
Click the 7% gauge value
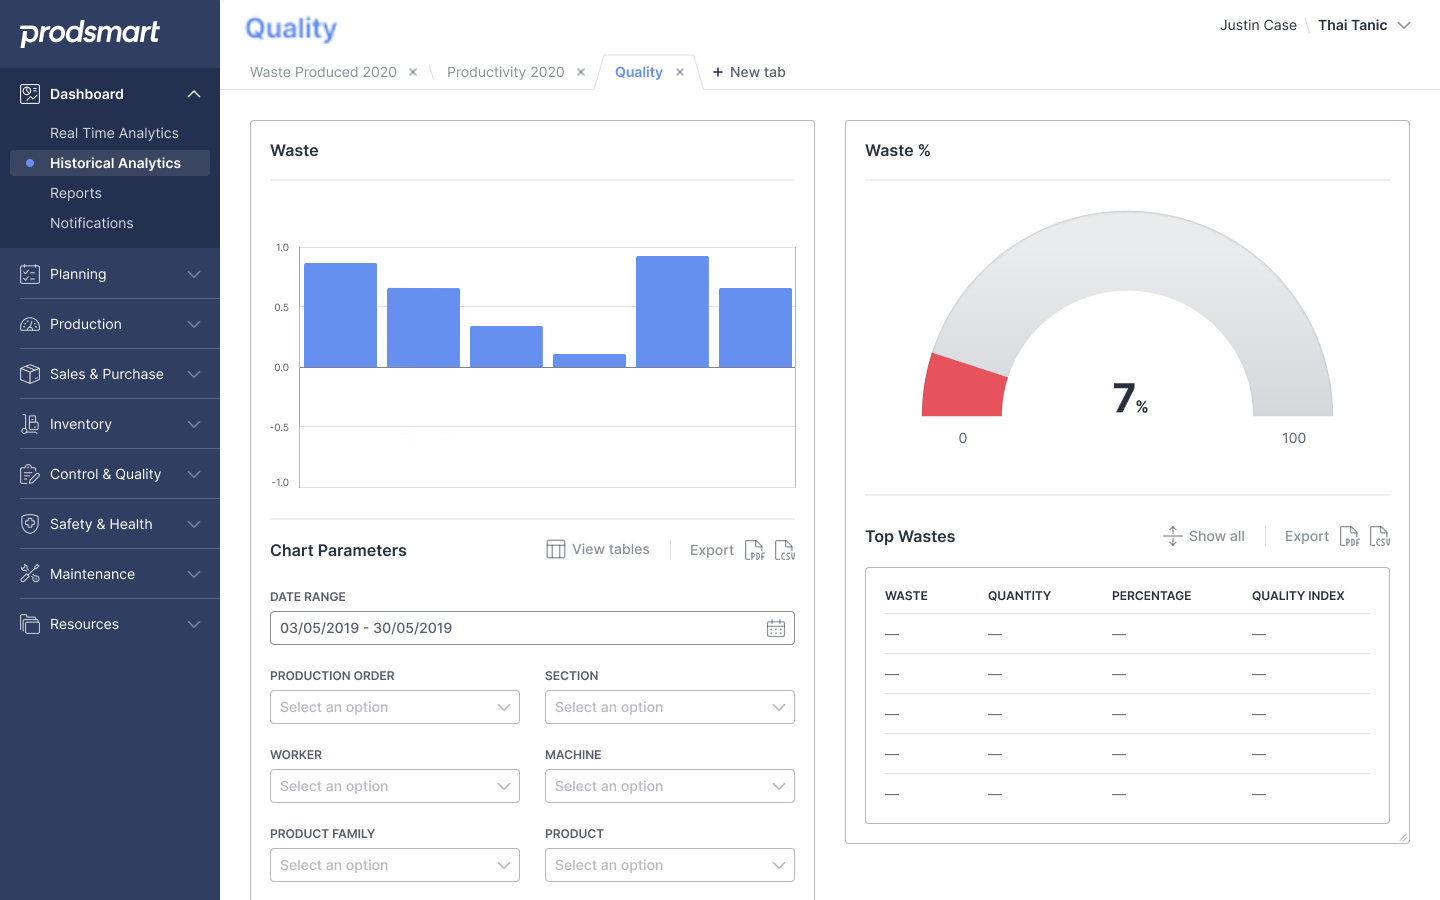click(1130, 398)
